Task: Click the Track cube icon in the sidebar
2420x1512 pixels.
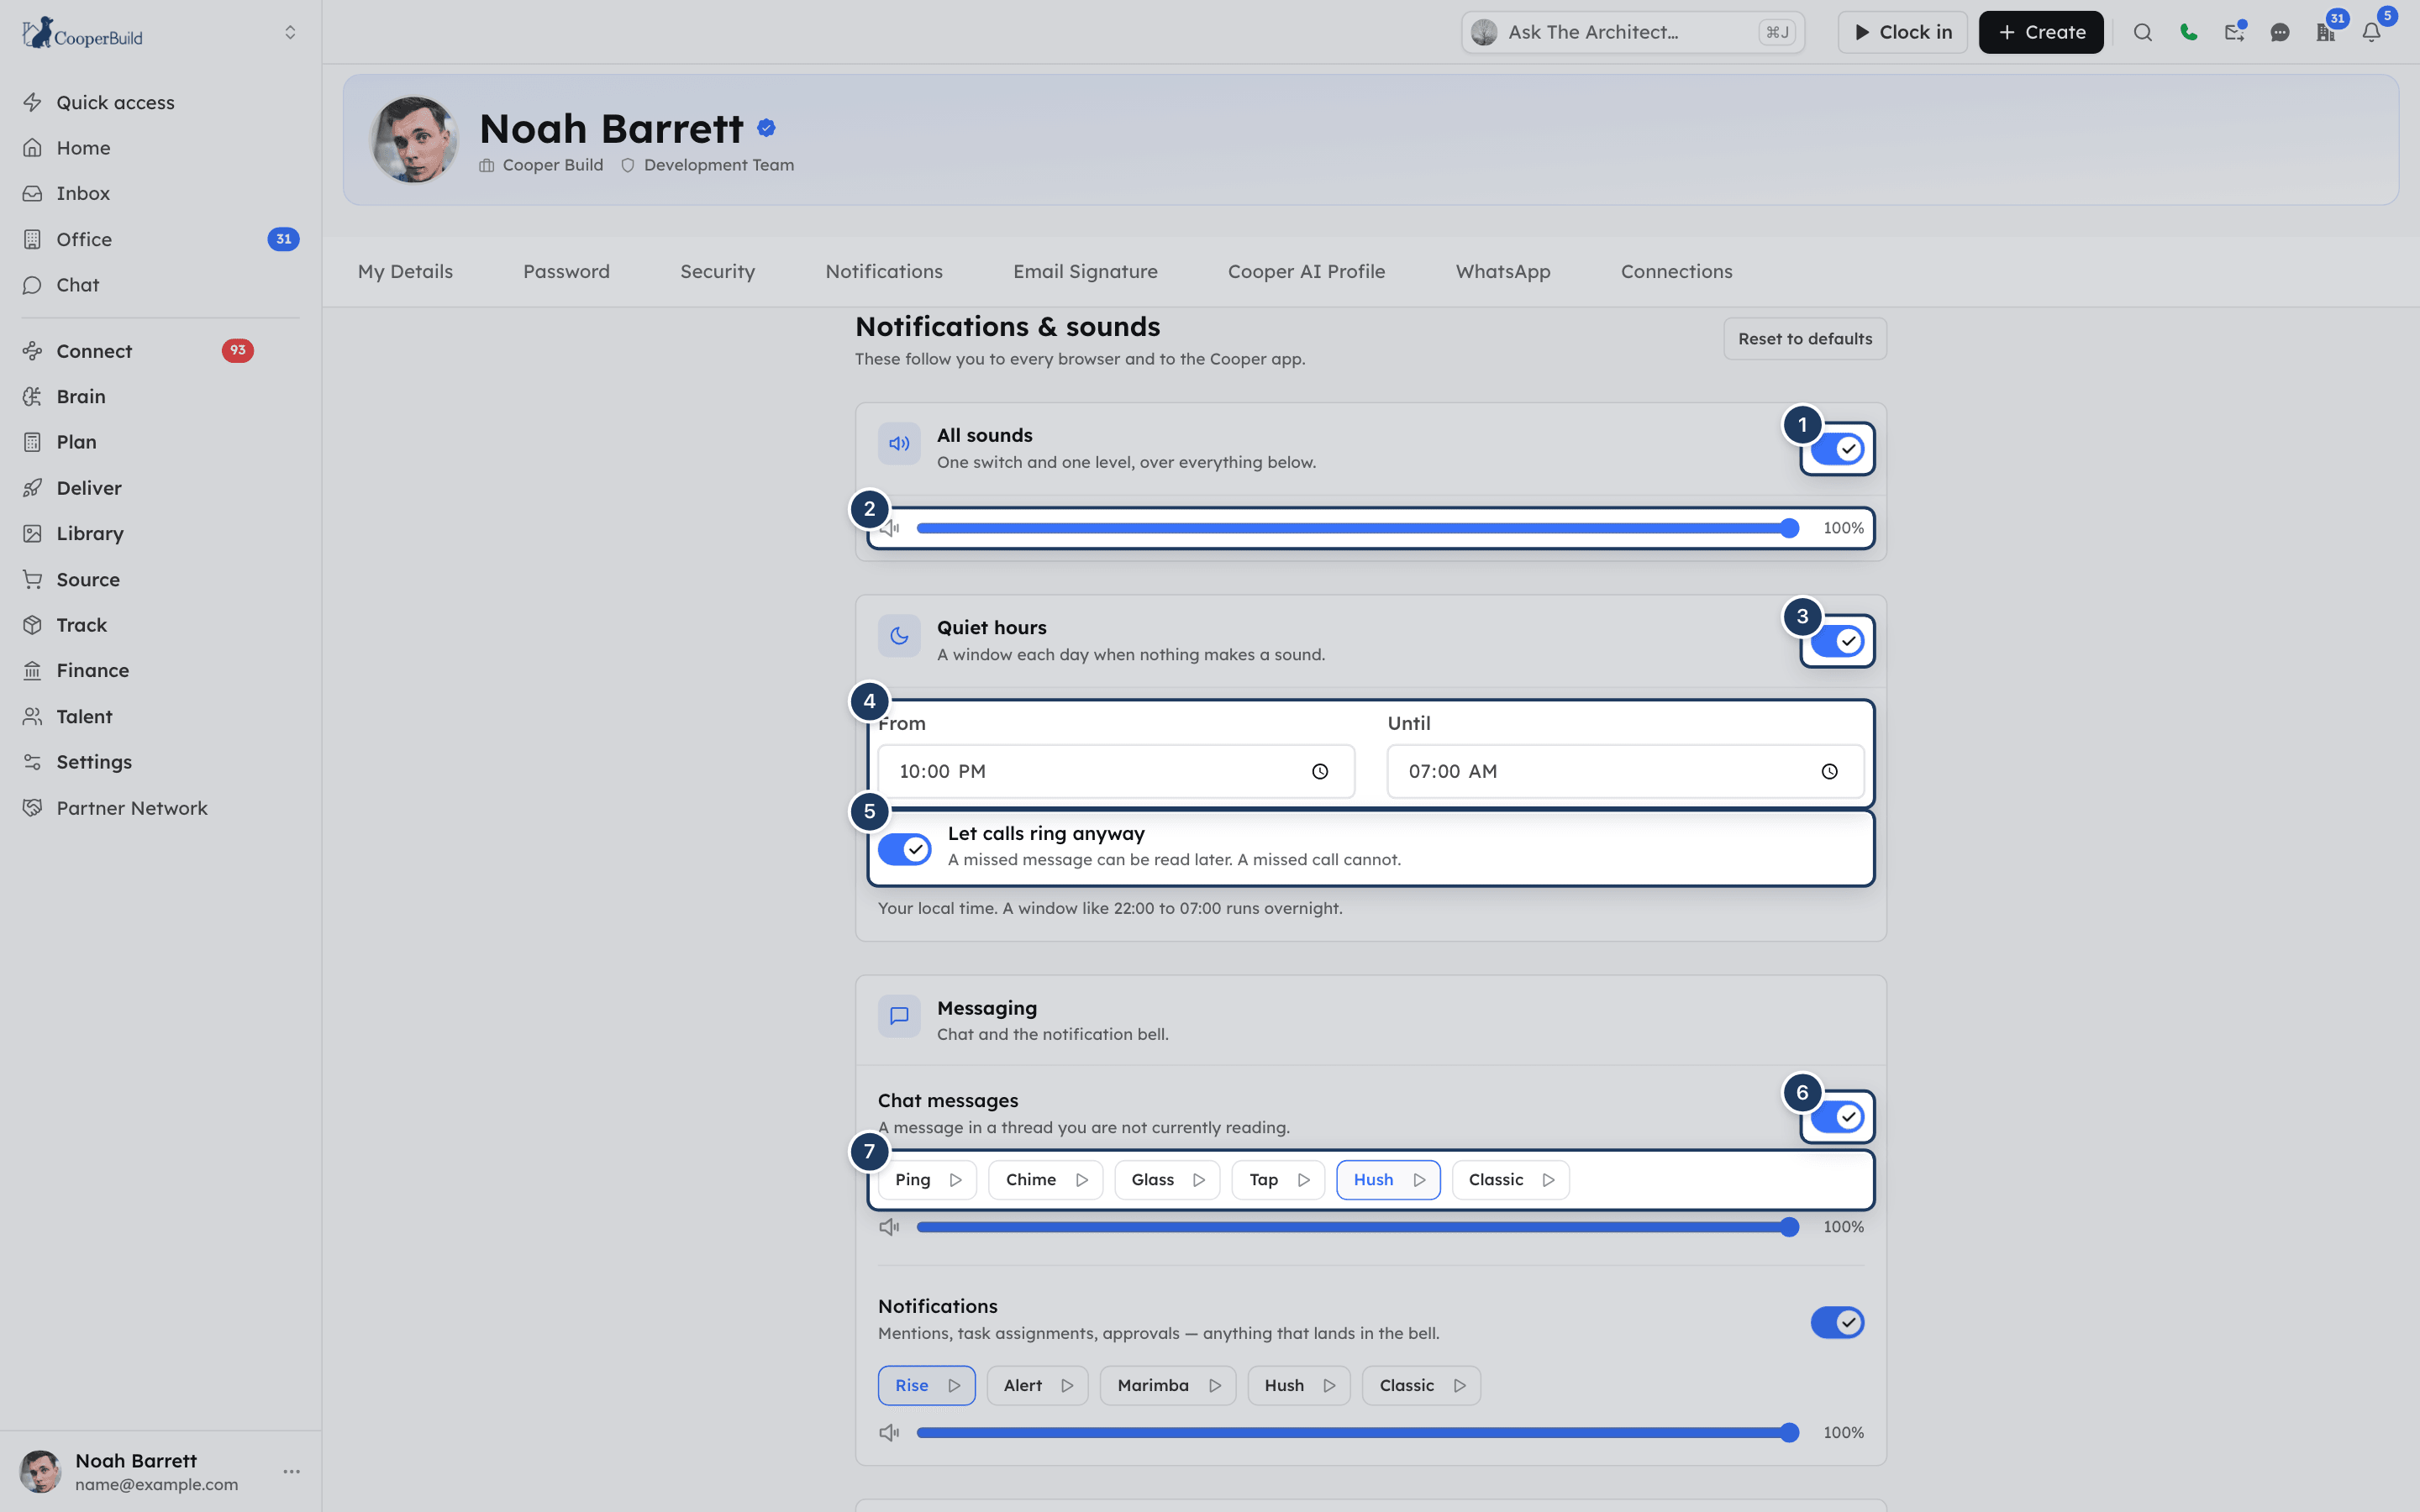Action: pos(32,625)
